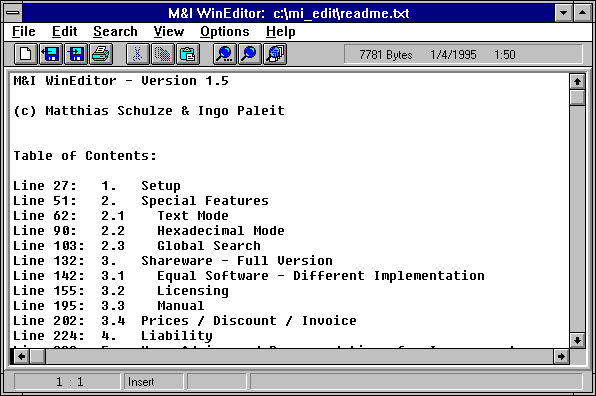The image size is (596, 396).
Task: Click the line 'M&I WinEditor - Version 1.5'
Action: coord(121,81)
